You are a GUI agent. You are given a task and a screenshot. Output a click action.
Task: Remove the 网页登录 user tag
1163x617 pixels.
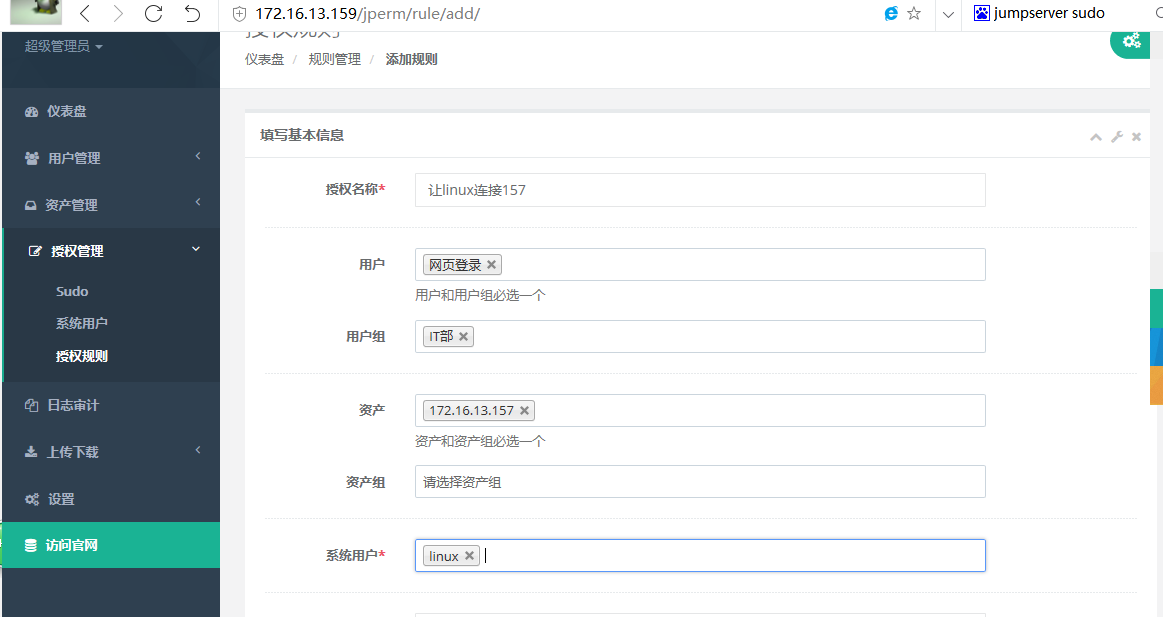coord(492,265)
